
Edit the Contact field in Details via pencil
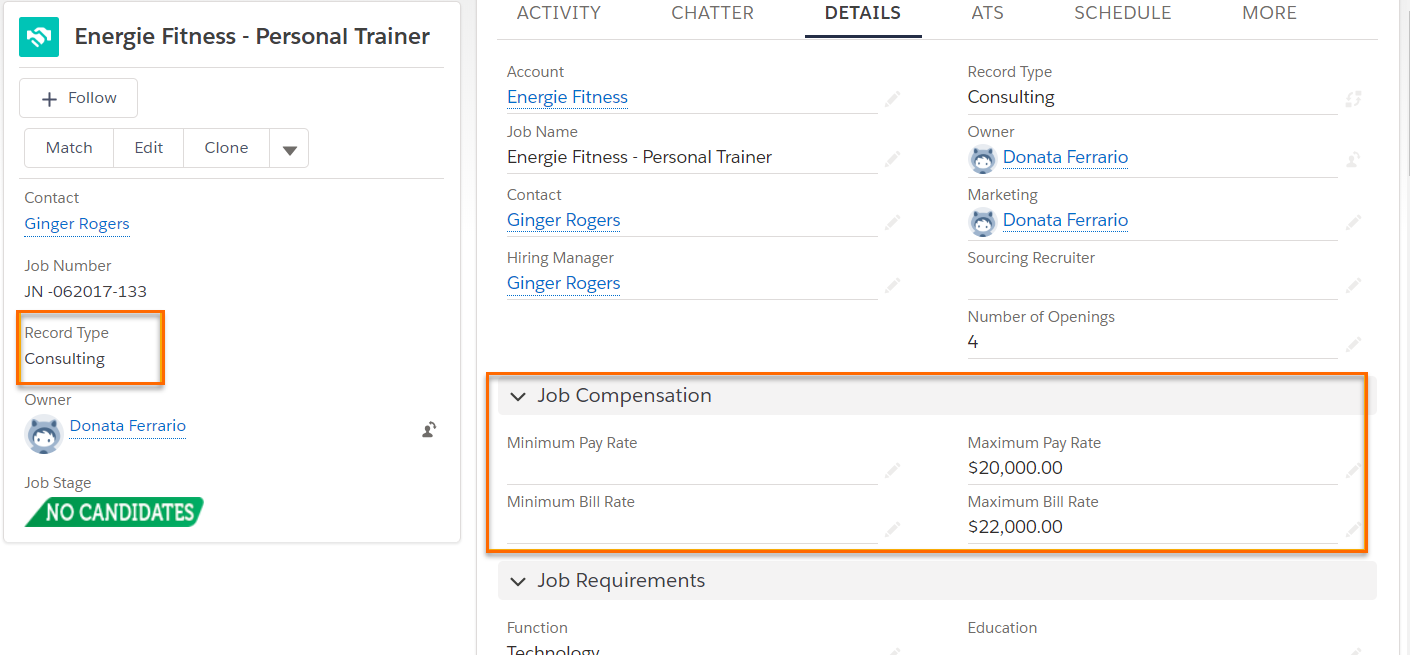pos(892,221)
